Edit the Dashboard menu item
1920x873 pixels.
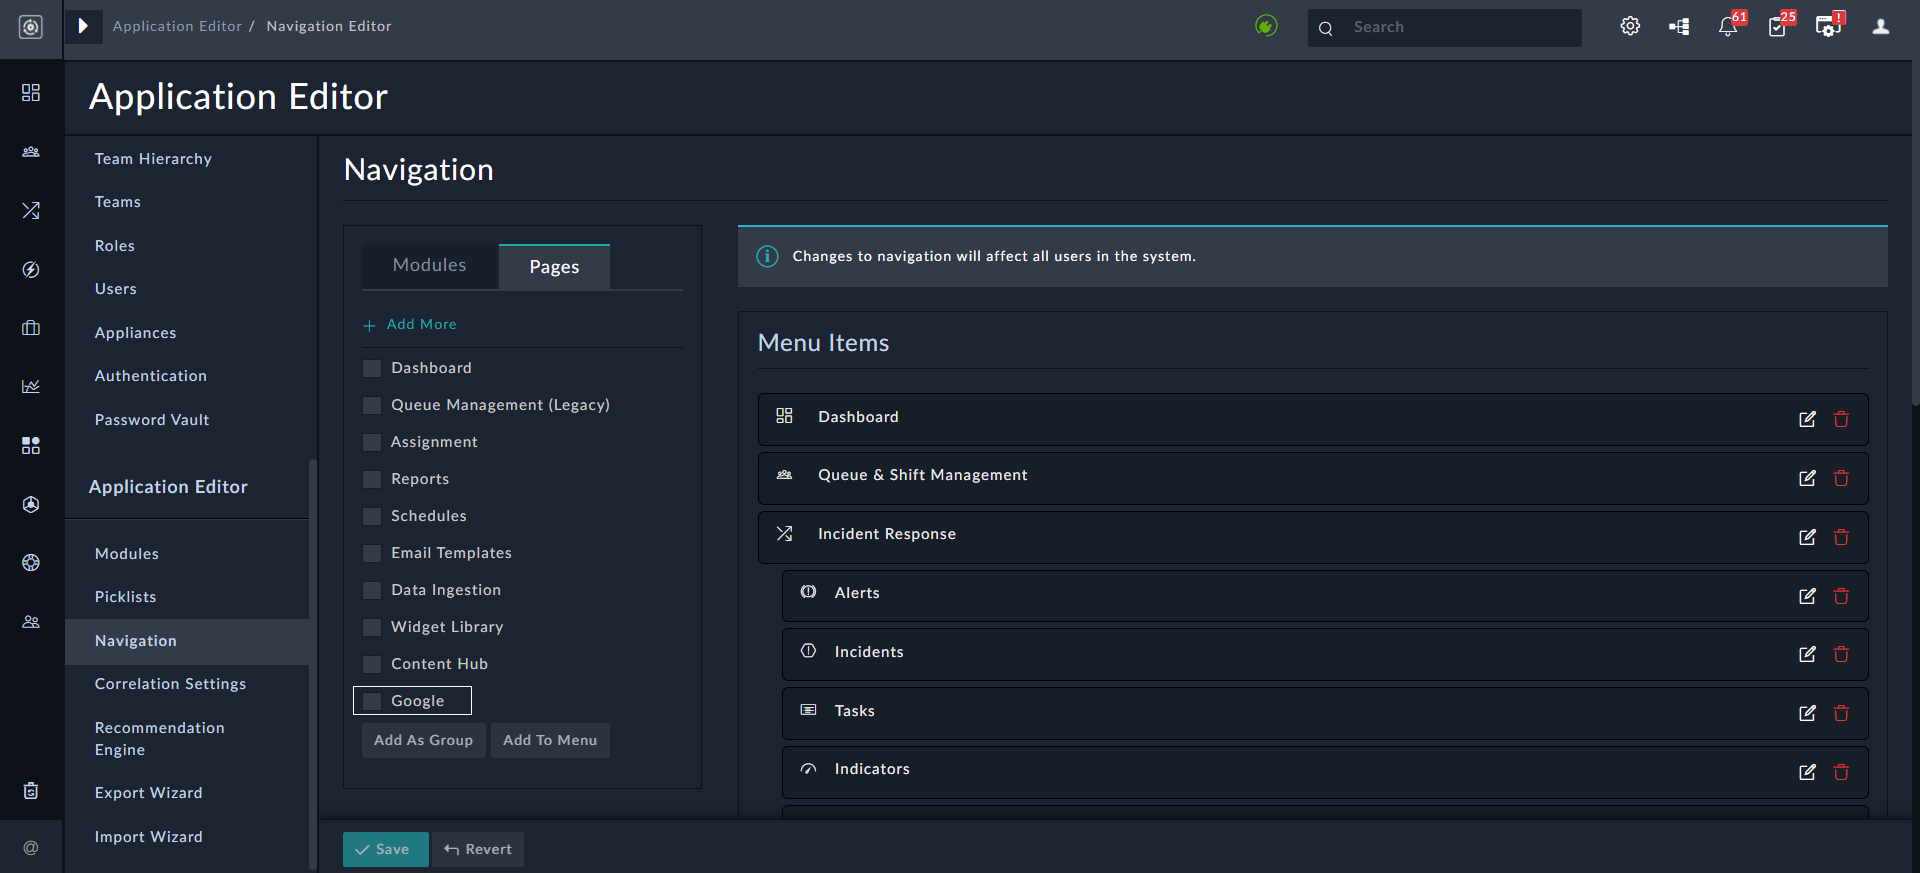click(x=1807, y=419)
